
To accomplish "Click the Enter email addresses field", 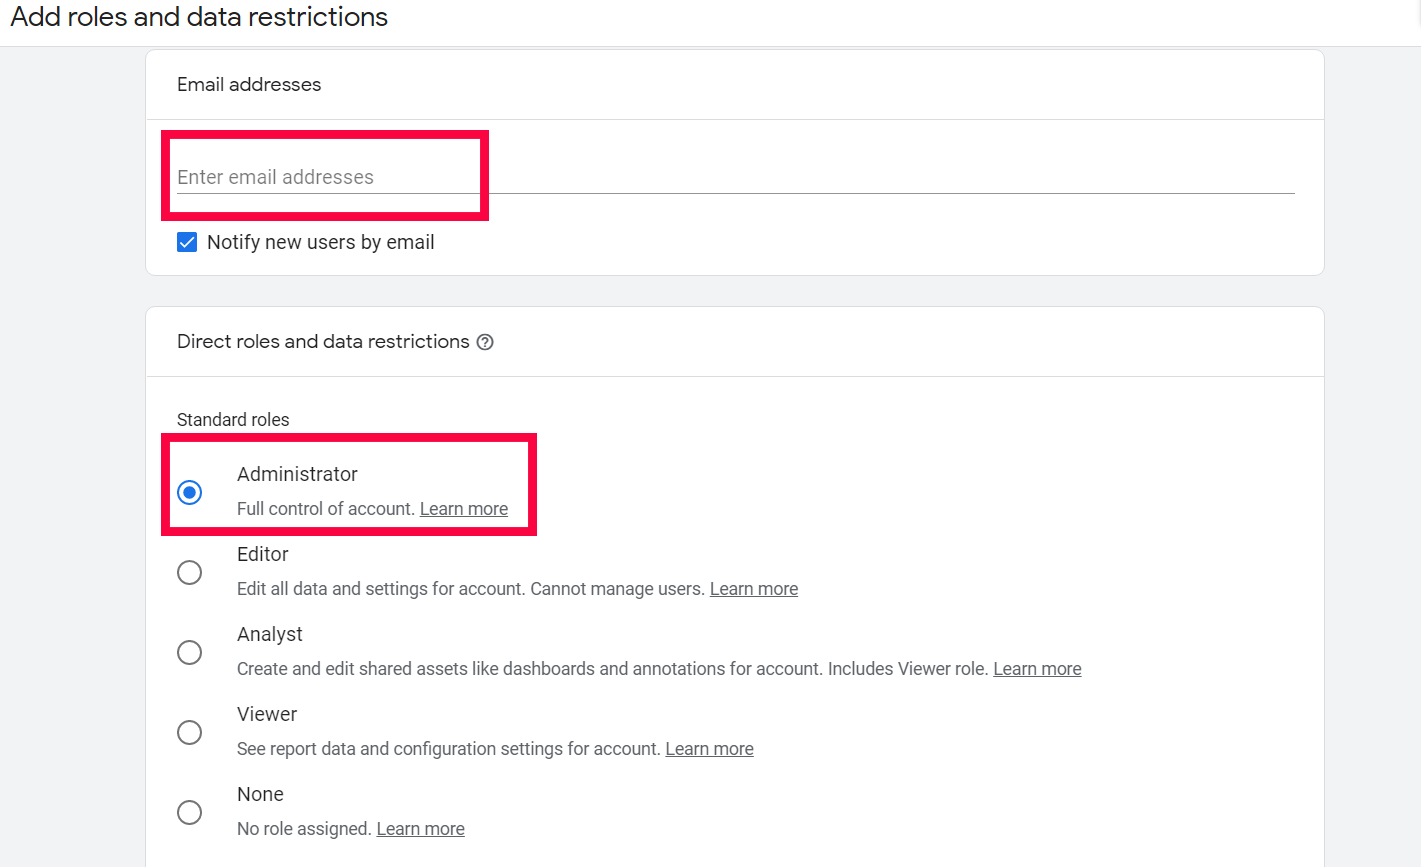I will 735,177.
